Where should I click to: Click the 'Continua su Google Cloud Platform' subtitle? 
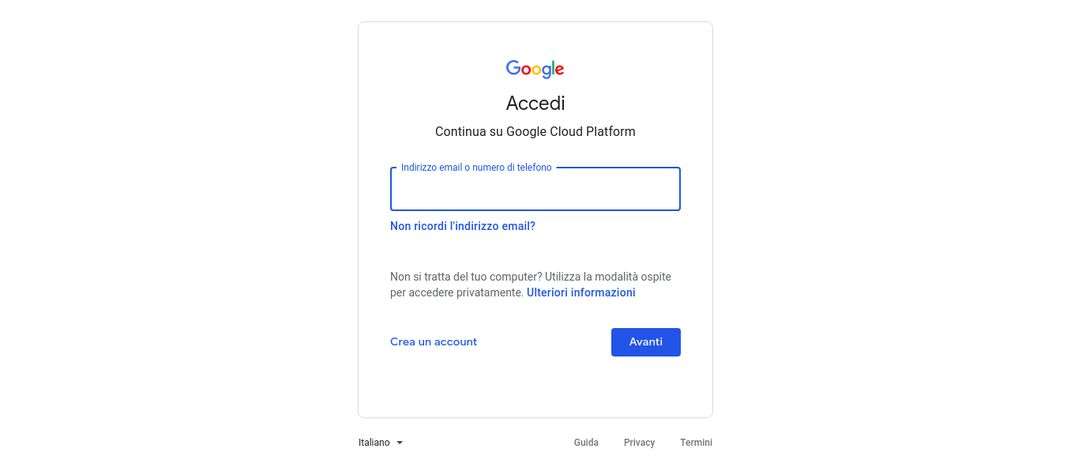click(x=535, y=132)
